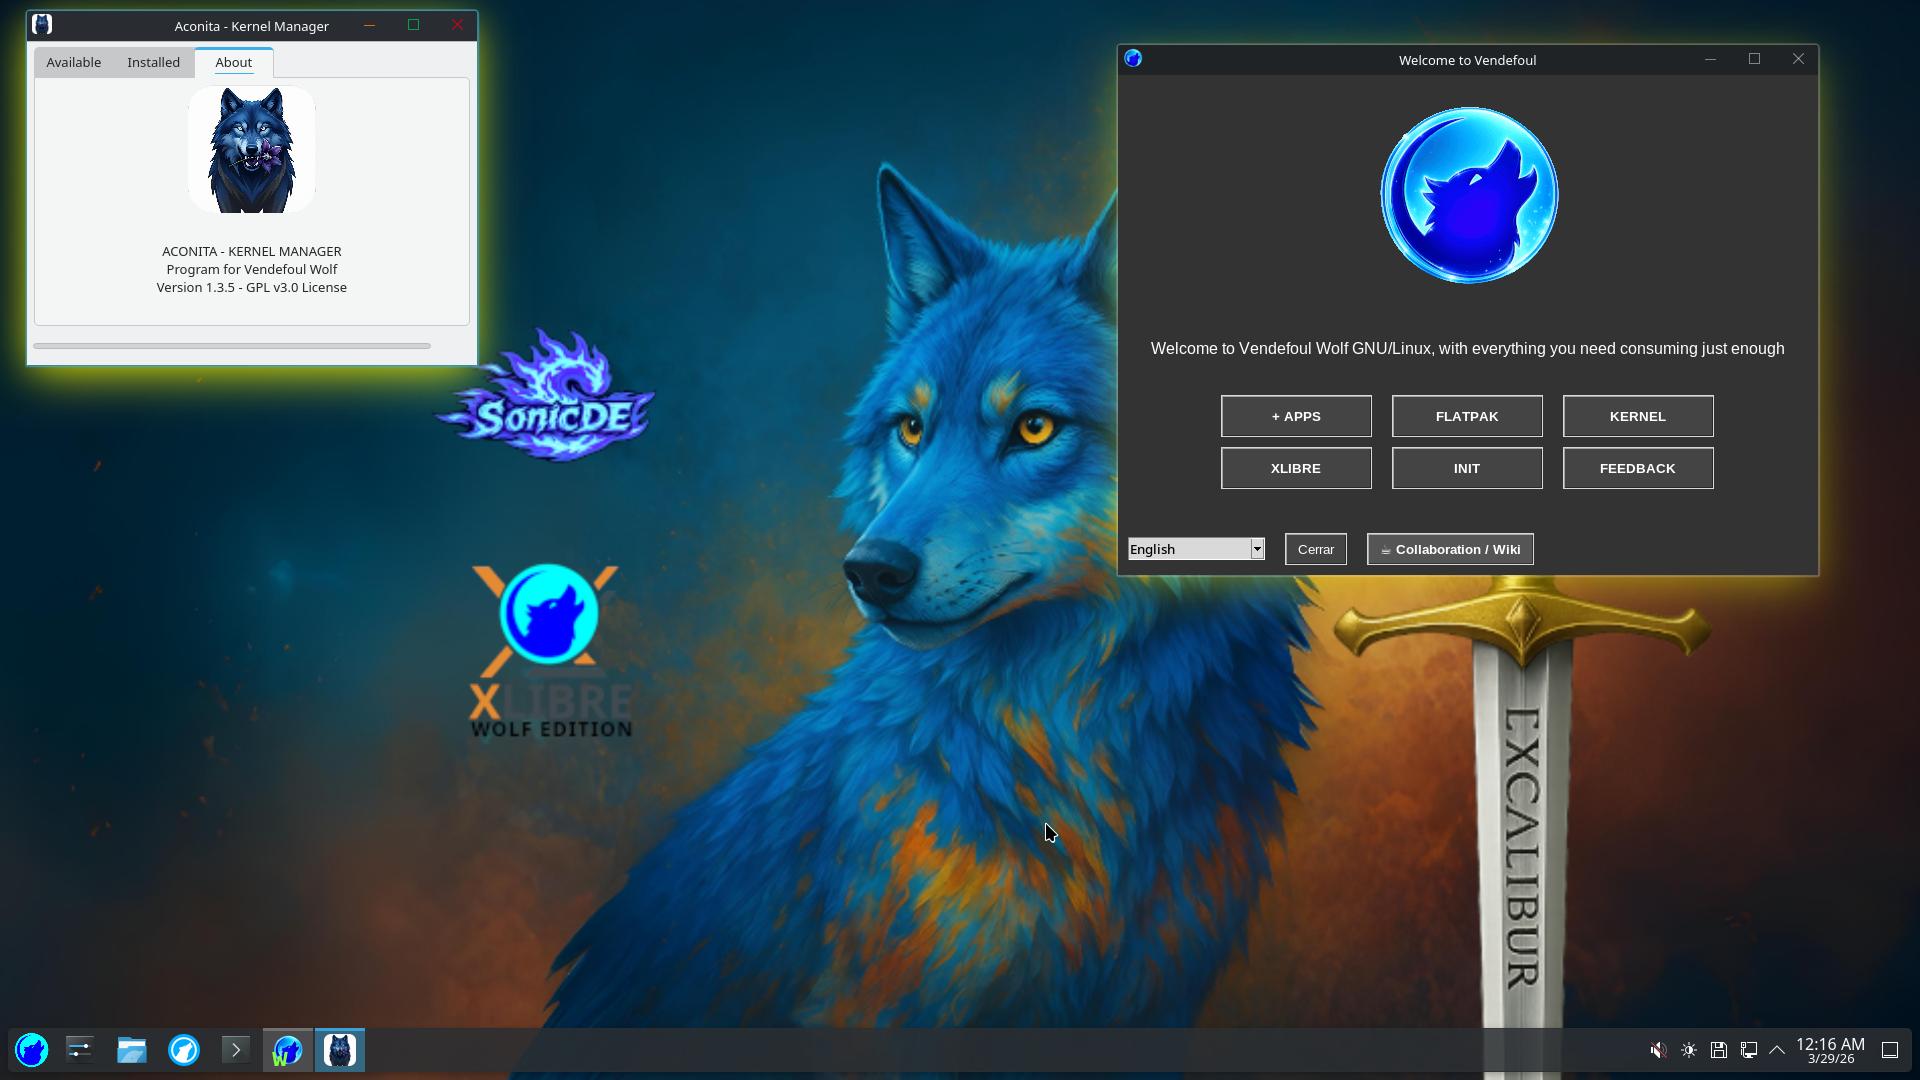Open the English language dropdown
1920x1080 pixels.
(1196, 549)
